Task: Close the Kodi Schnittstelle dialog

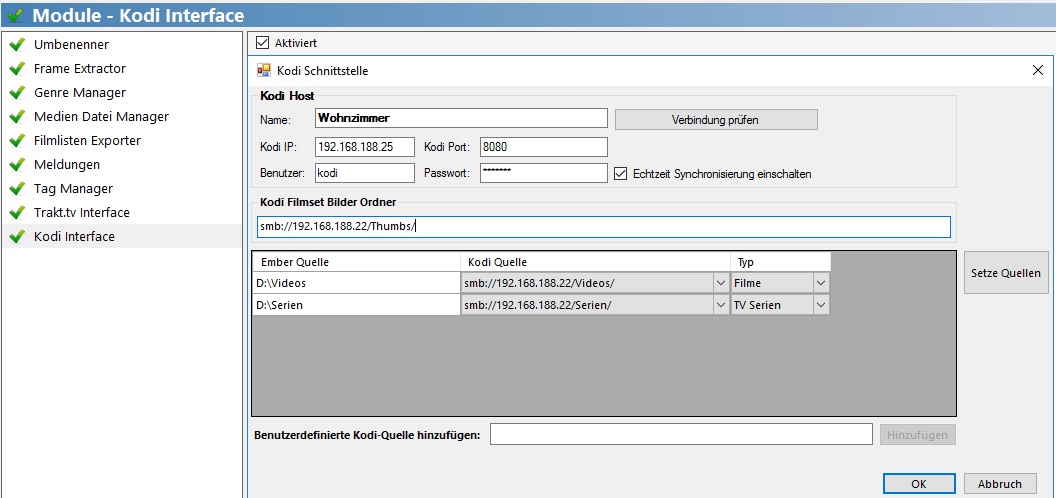Action: [x=1038, y=70]
